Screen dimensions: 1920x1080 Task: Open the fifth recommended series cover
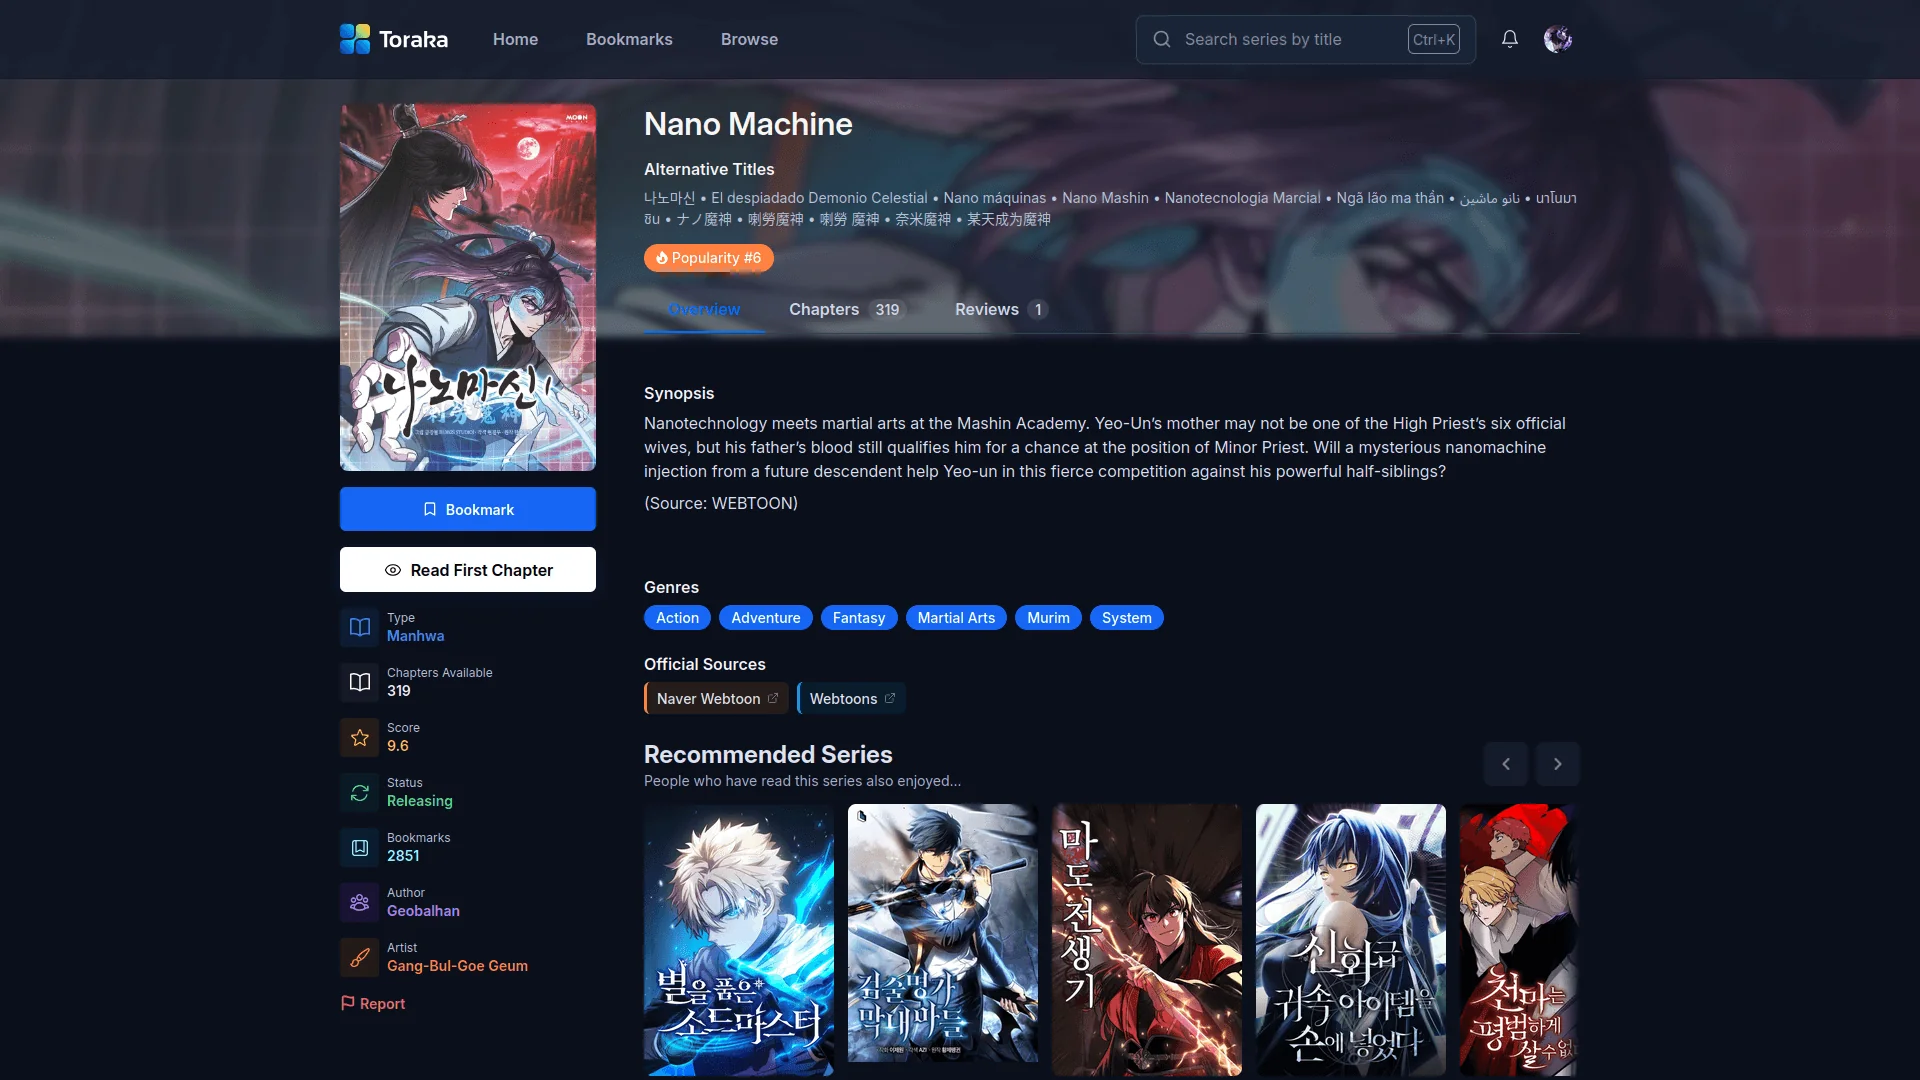(1520, 940)
